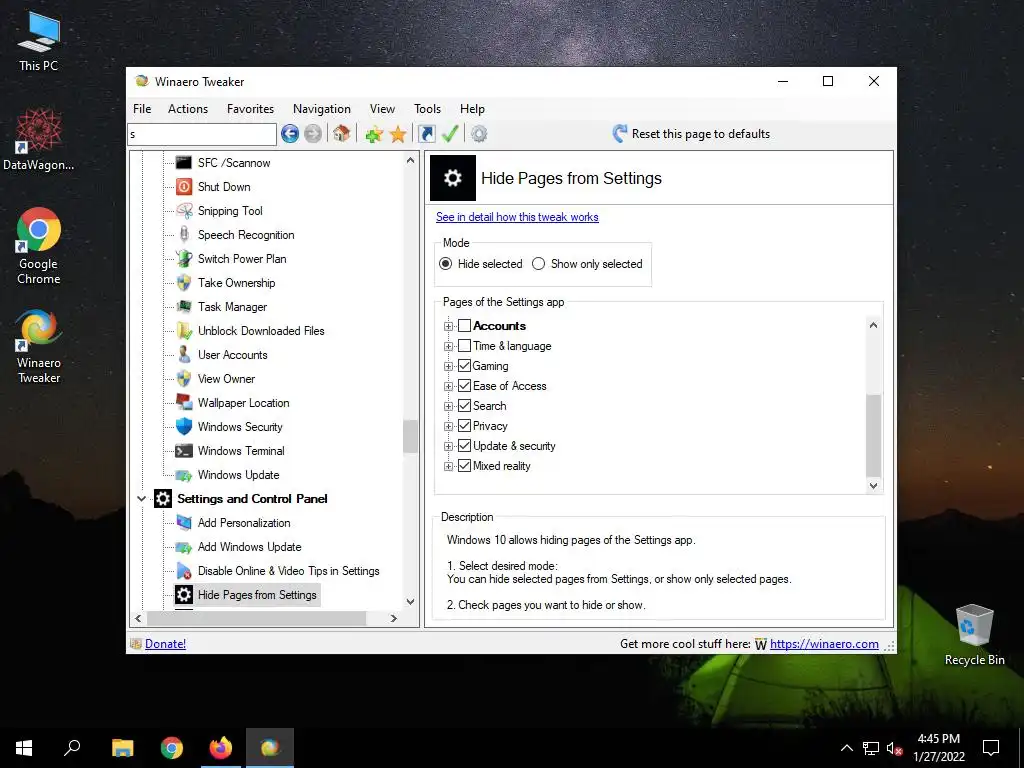Uncheck the Gaming checkbox

[464, 366]
